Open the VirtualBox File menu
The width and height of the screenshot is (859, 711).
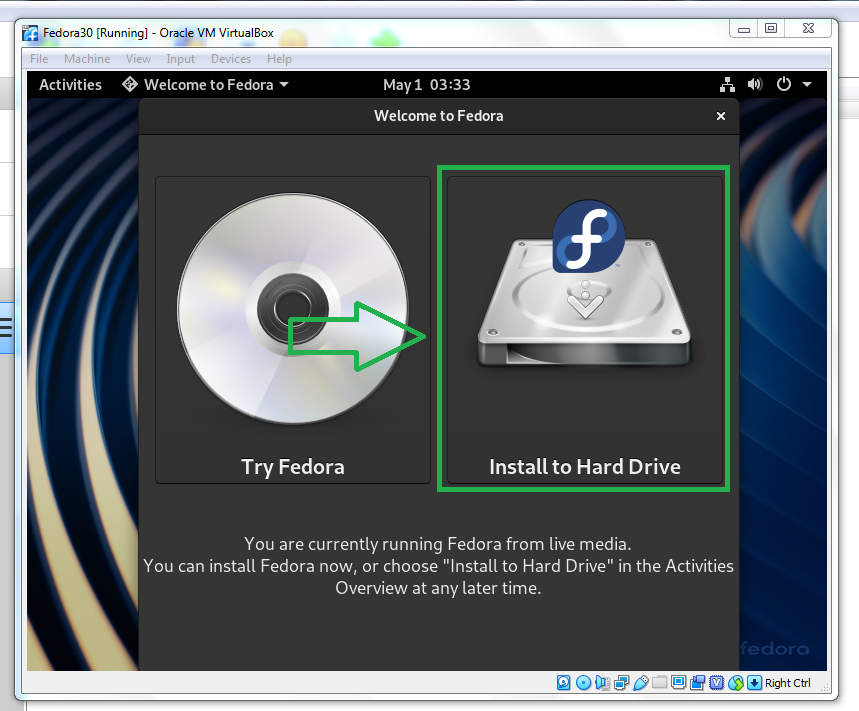(x=39, y=59)
